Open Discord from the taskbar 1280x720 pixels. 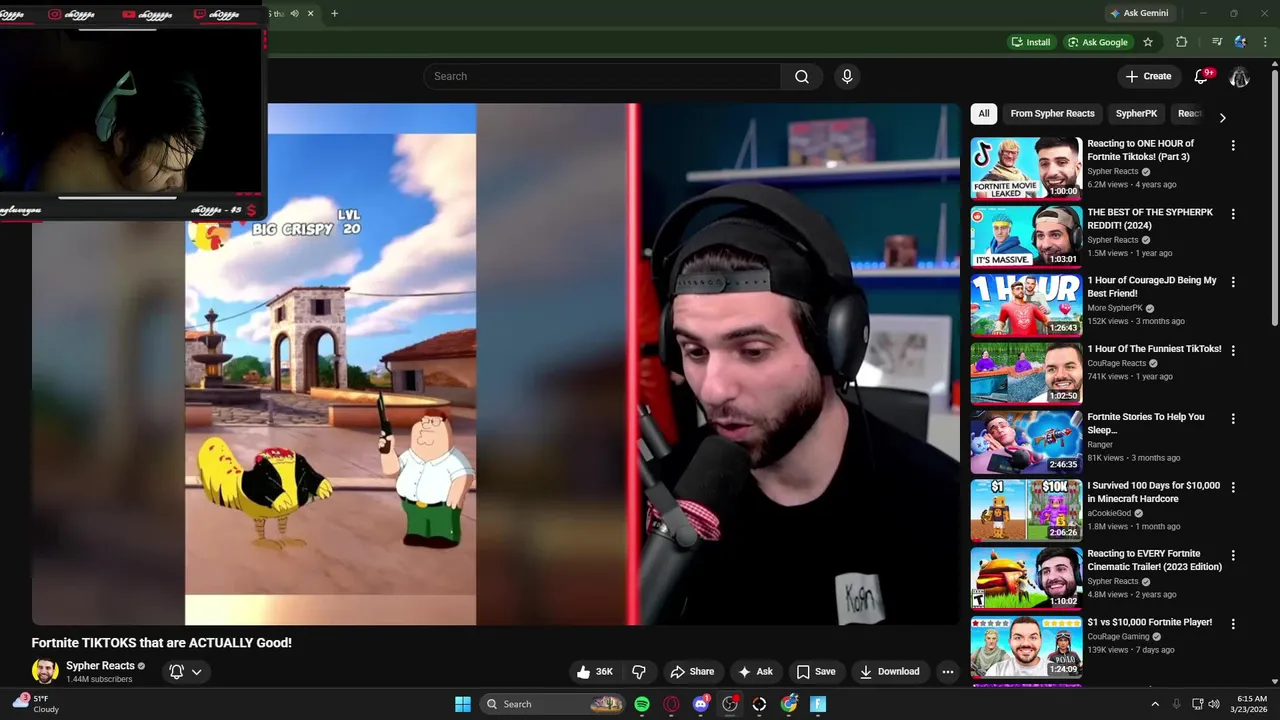(701, 704)
